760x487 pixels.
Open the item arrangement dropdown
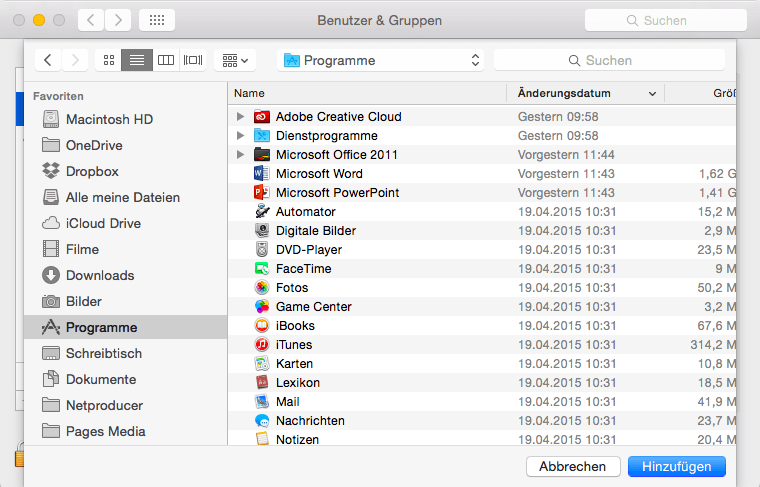(x=235, y=60)
